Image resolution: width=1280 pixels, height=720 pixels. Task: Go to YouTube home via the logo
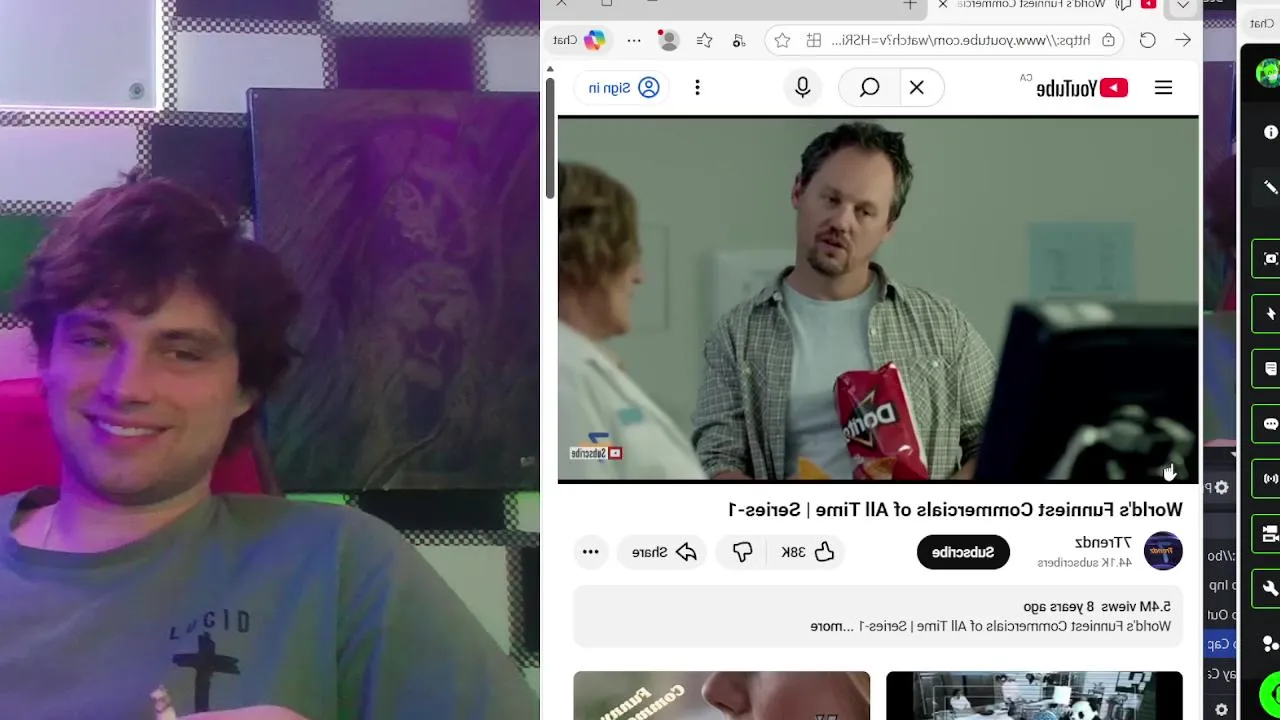(x=1082, y=88)
